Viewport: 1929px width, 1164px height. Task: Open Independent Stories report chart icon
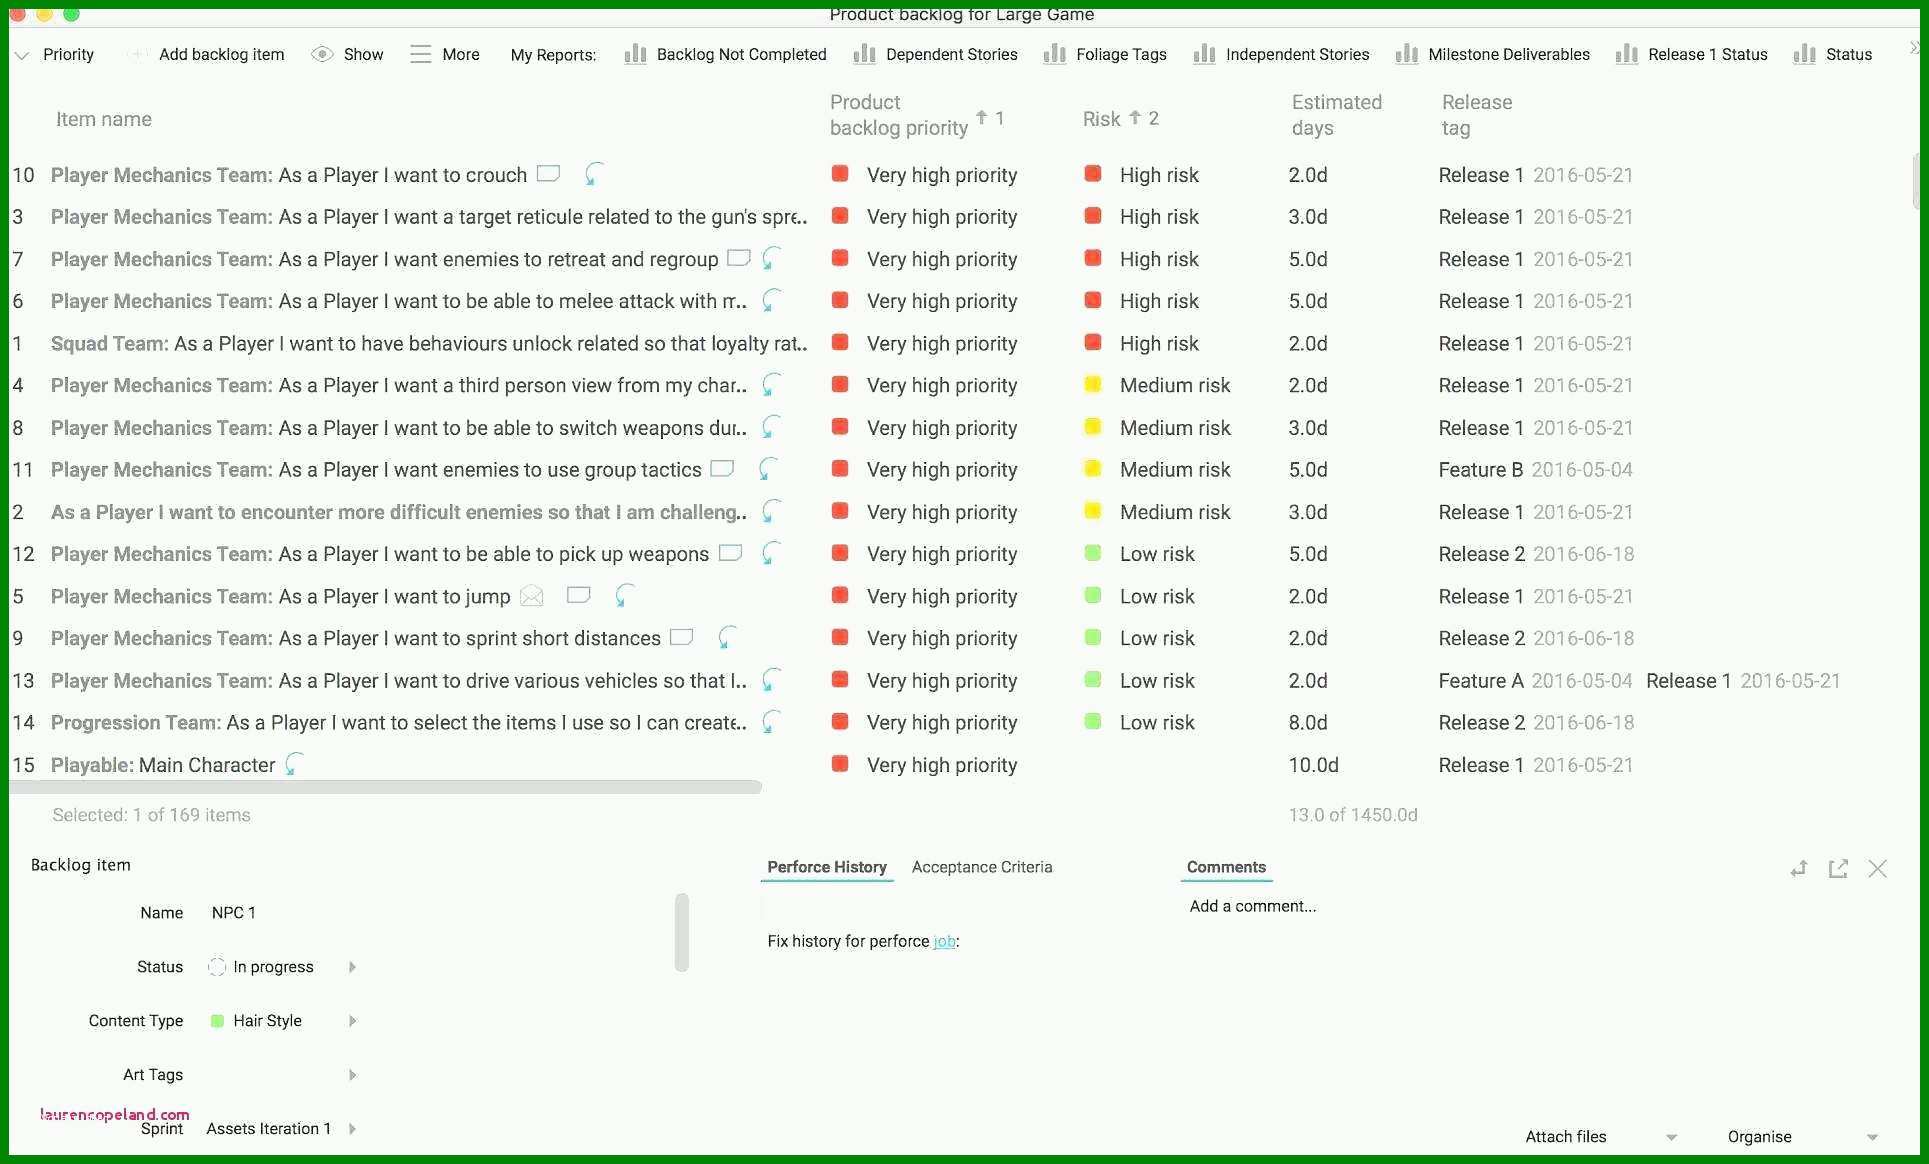pyautogui.click(x=1204, y=54)
